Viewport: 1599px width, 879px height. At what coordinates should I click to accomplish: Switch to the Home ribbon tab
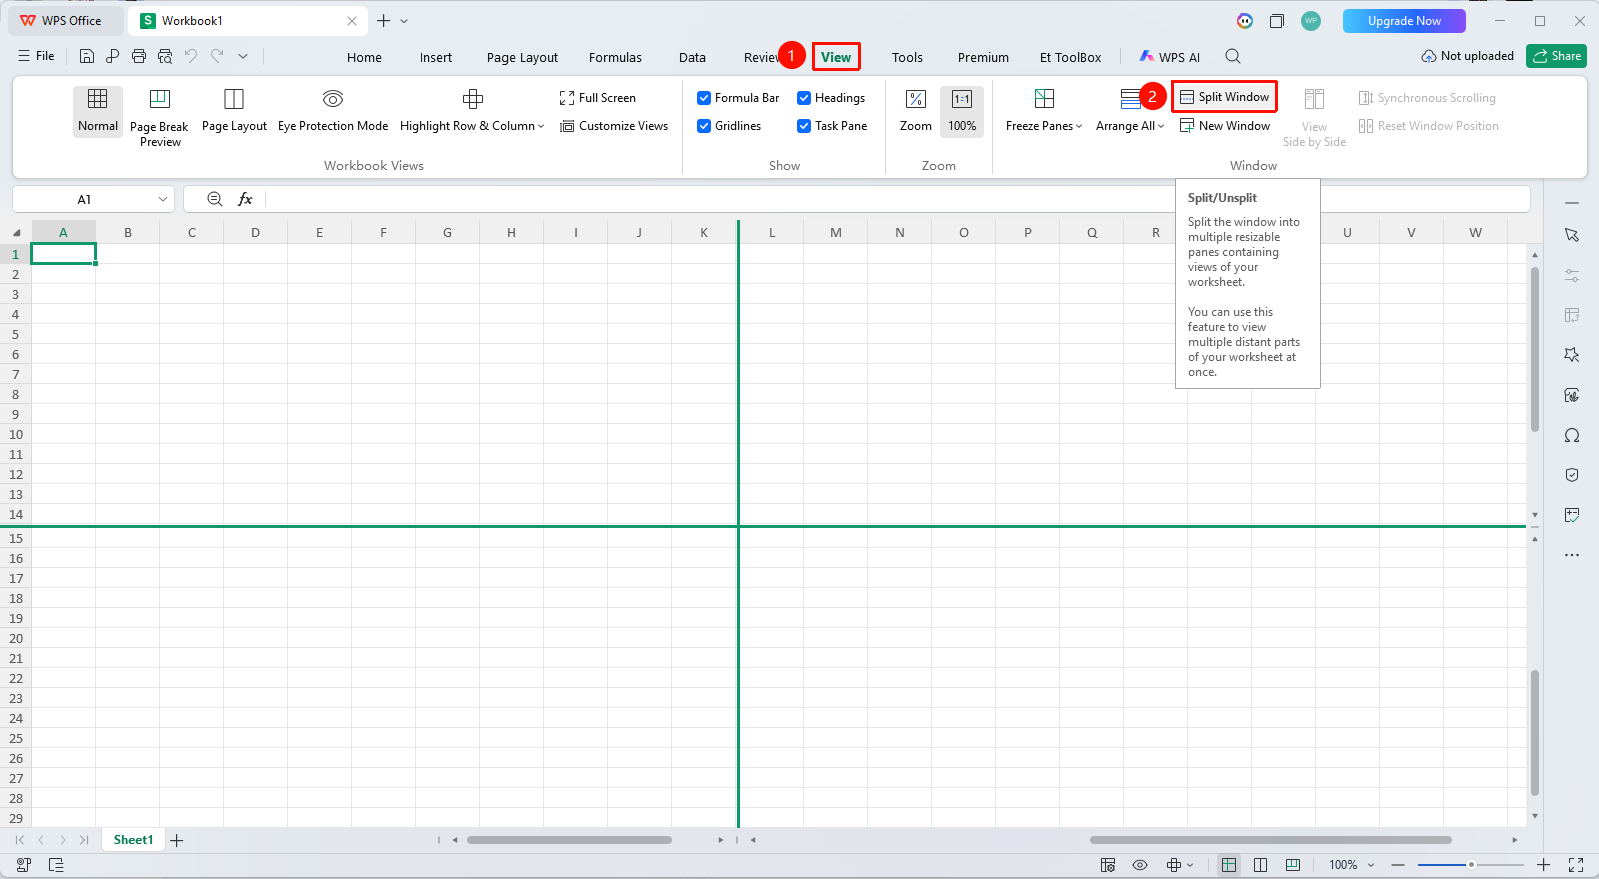tap(364, 57)
